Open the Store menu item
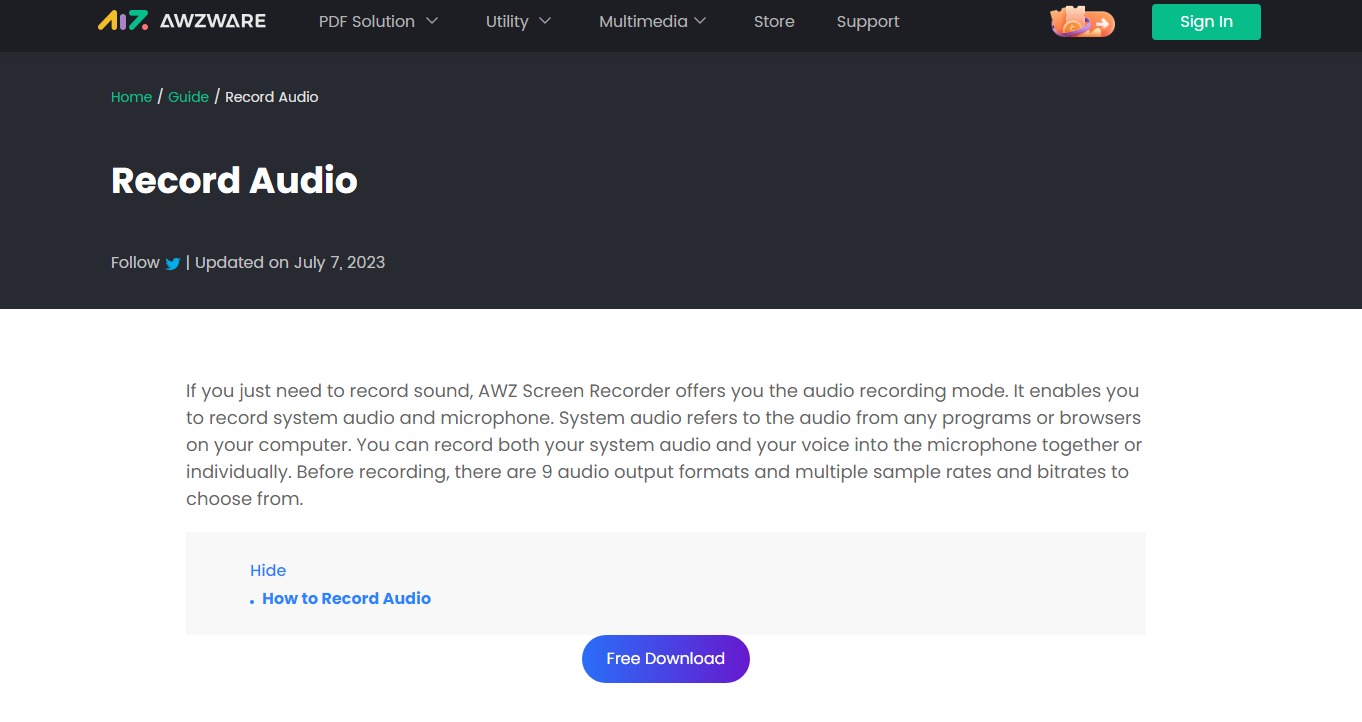Viewport: 1362px width, 722px height. coord(774,21)
